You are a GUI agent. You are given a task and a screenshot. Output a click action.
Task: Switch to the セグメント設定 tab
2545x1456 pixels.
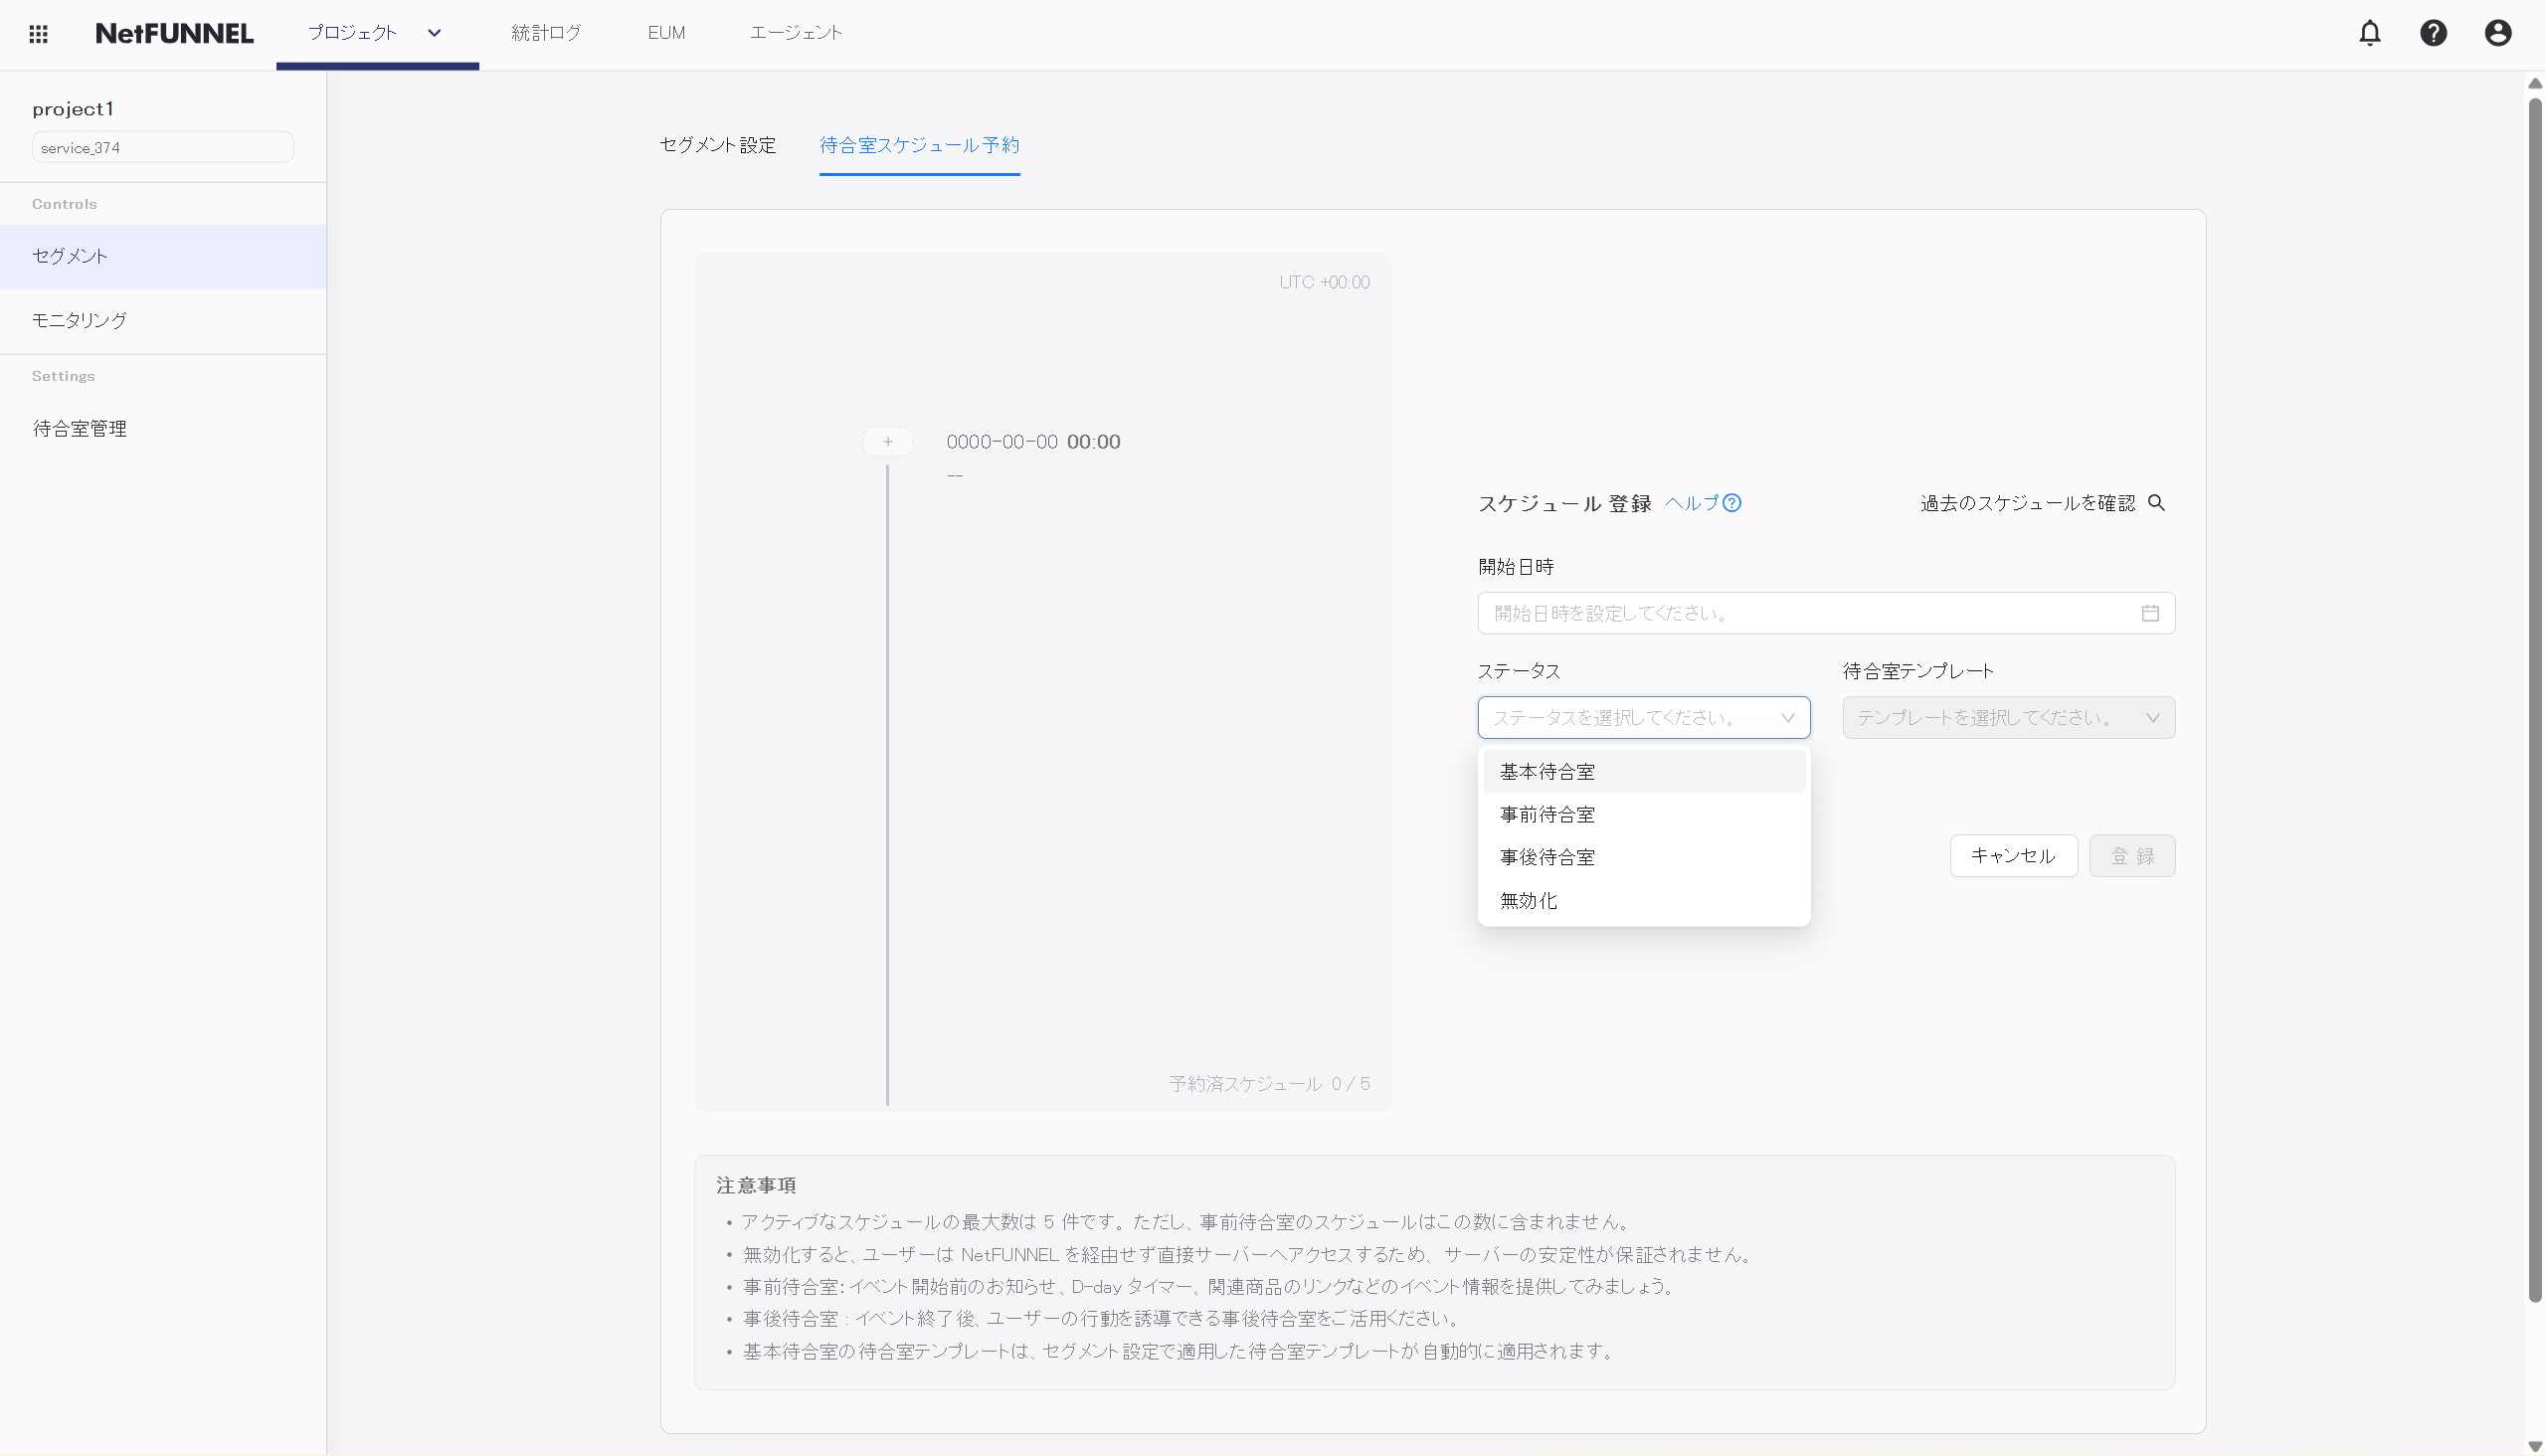tap(716, 146)
